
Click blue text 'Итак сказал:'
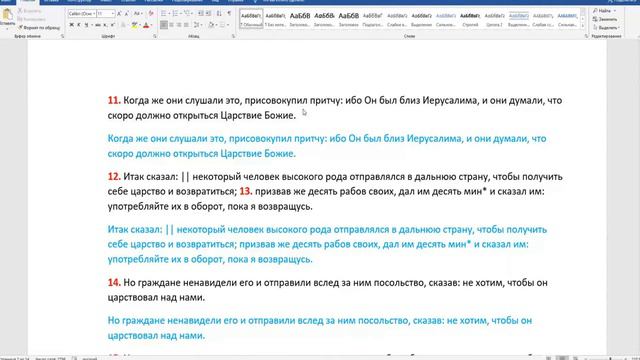pos(135,229)
